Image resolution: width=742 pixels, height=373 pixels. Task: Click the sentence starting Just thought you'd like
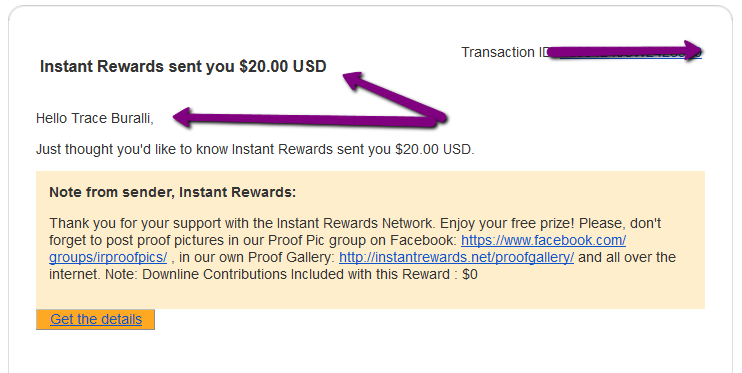pyautogui.click(x=255, y=150)
